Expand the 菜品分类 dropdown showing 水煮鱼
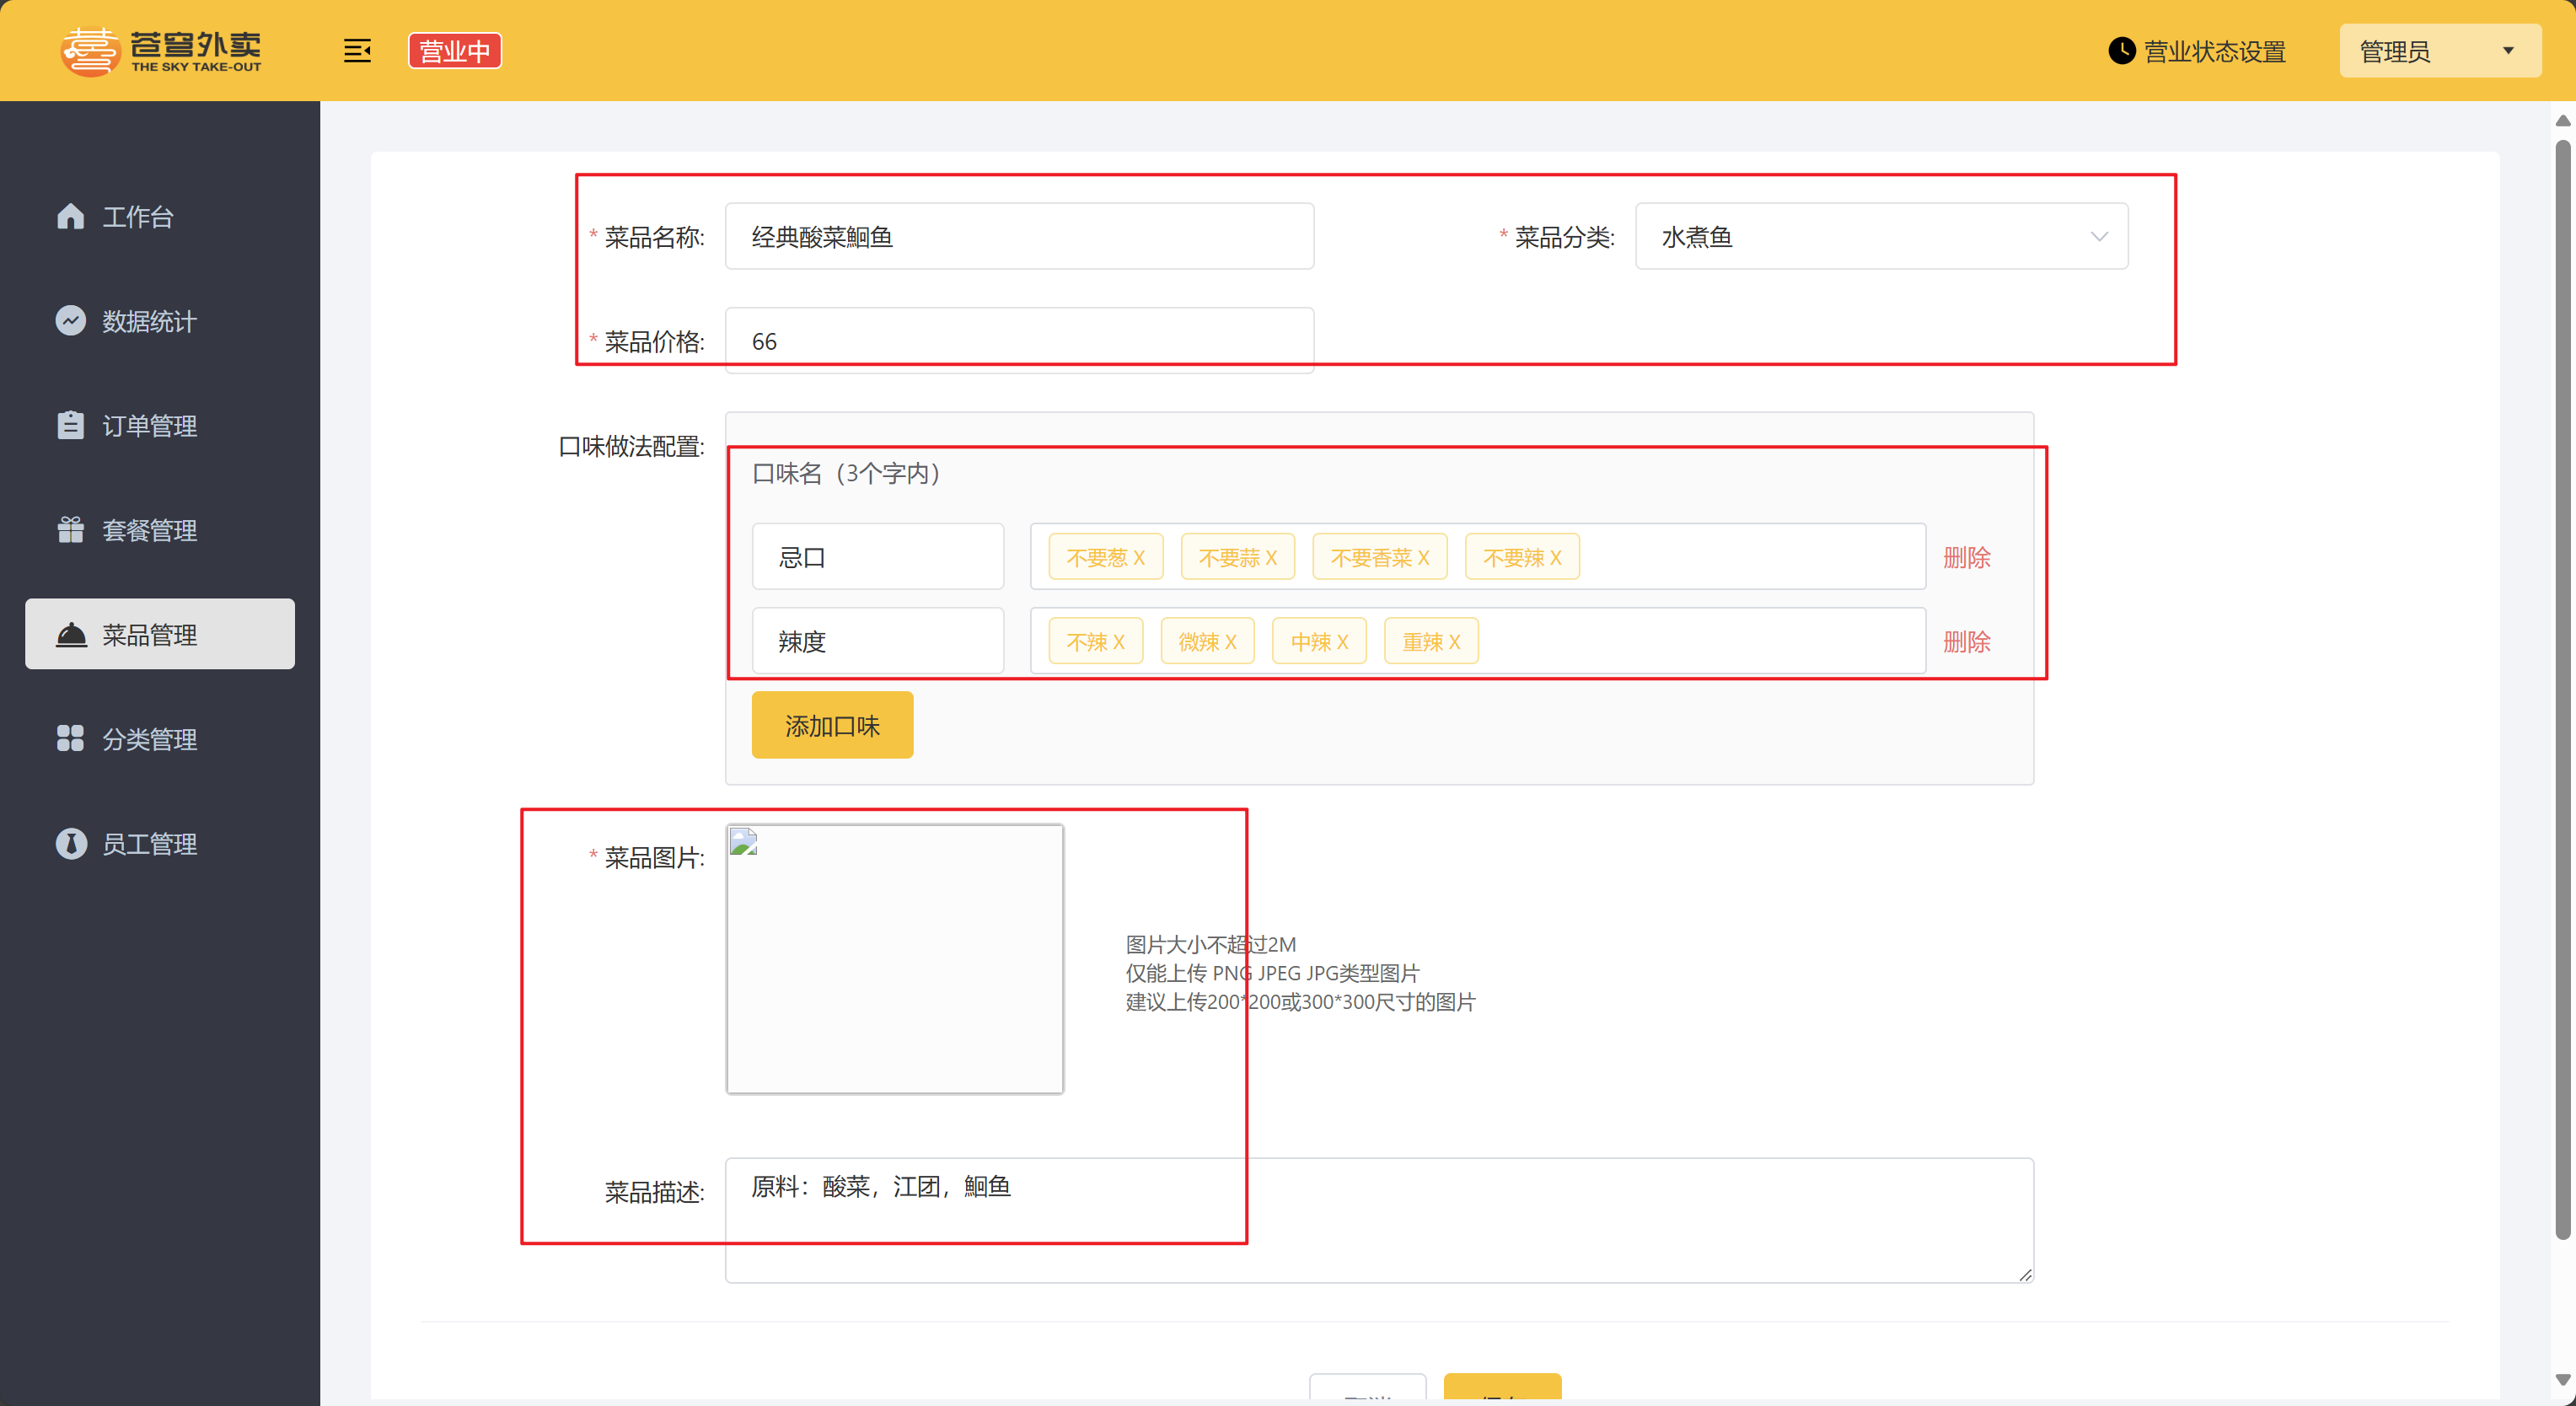Screen dimensions: 2576x1406 point(1881,236)
